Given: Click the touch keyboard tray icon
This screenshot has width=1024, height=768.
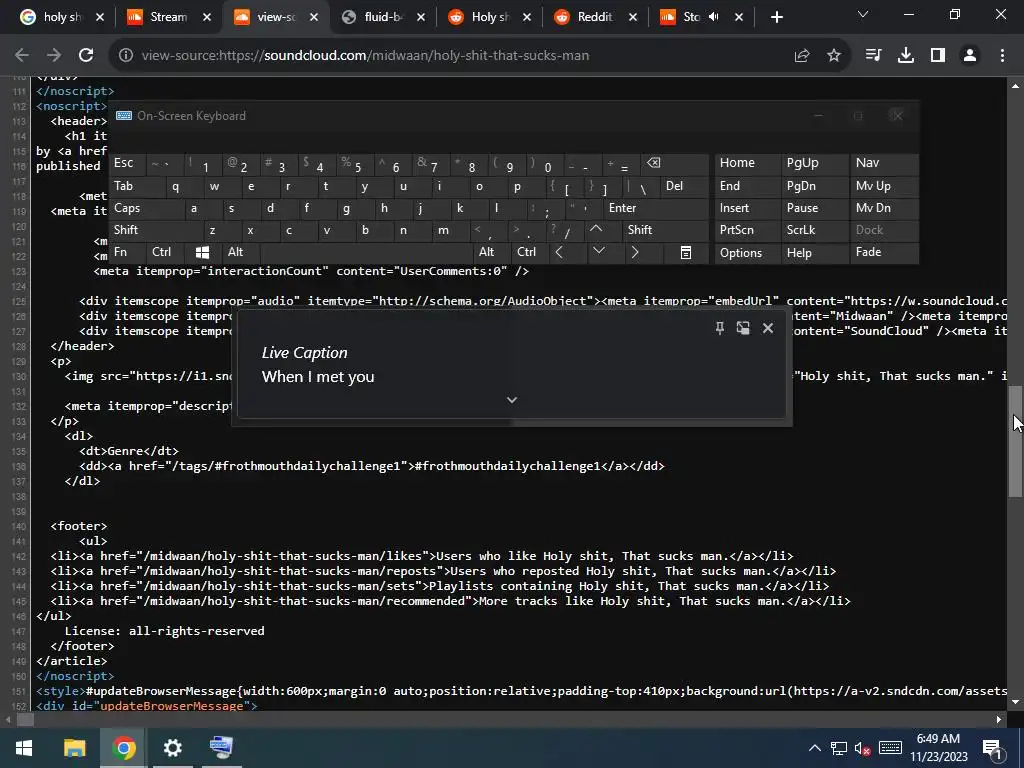Looking at the screenshot, I should [x=890, y=748].
